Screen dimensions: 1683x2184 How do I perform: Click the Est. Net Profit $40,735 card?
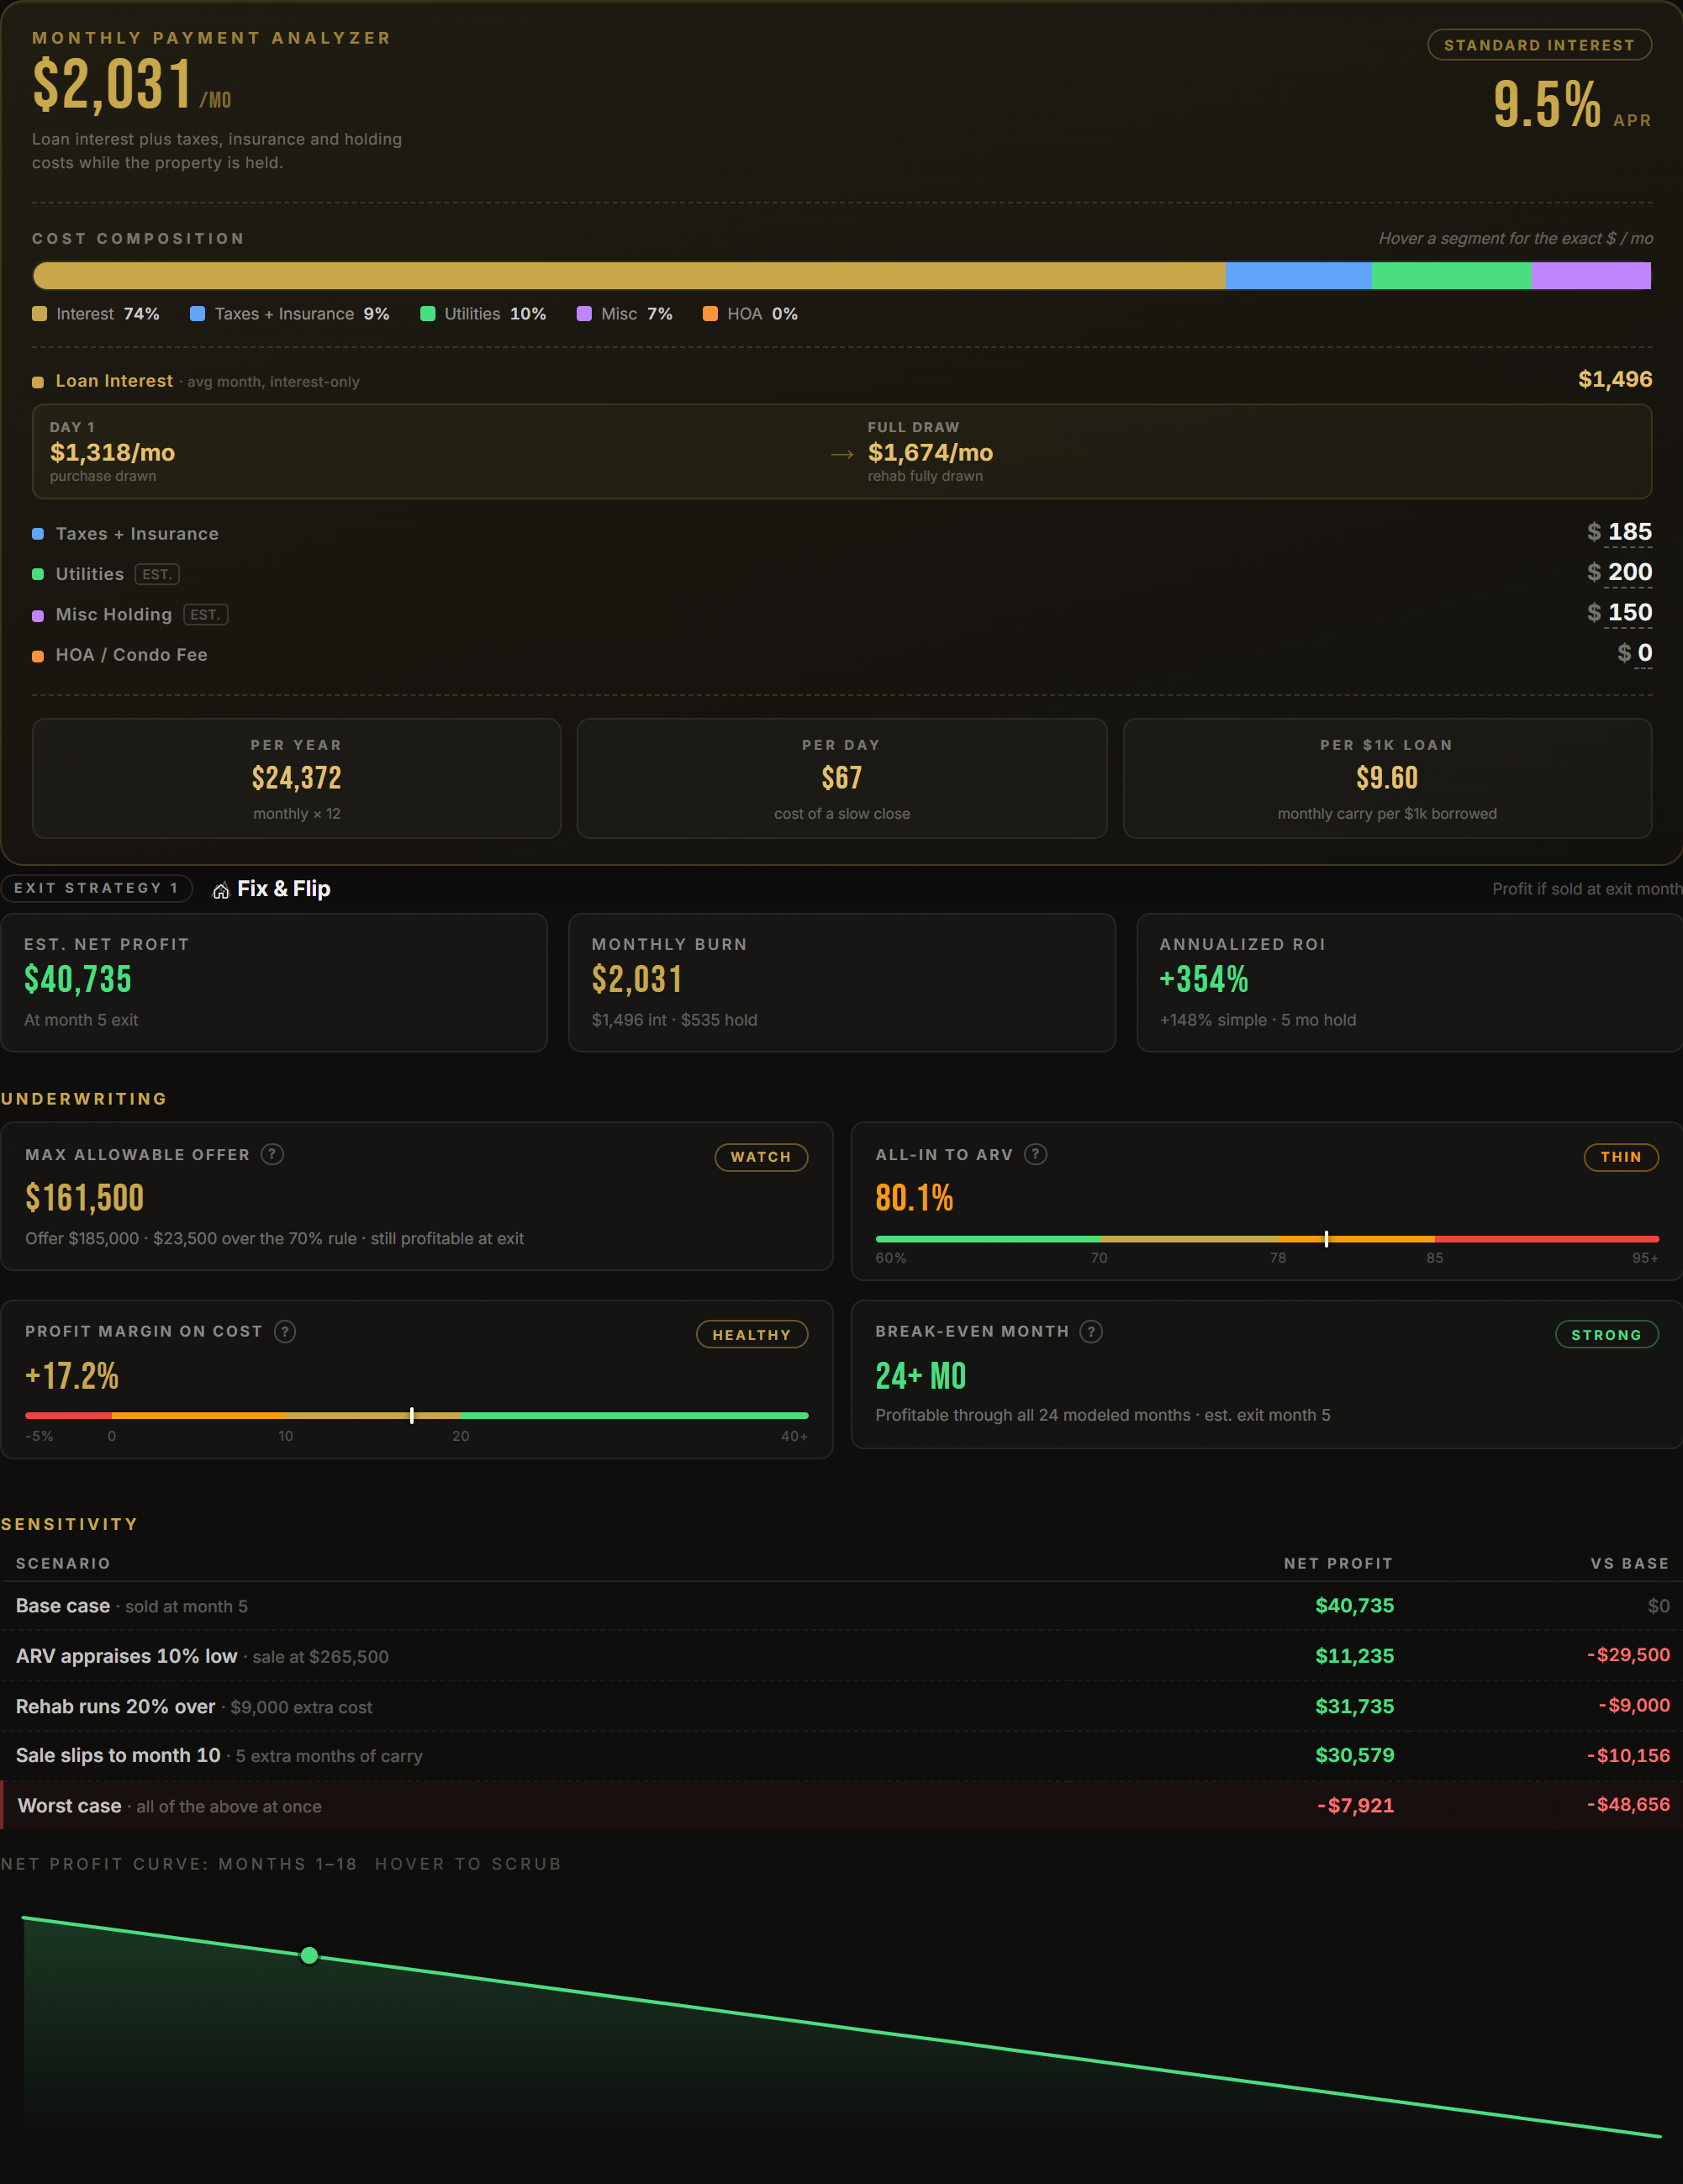click(274, 982)
